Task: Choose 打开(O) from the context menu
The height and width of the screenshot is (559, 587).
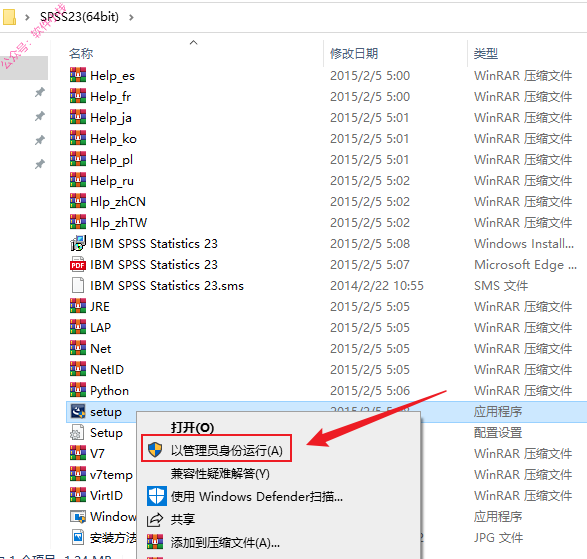Action: 192,427
